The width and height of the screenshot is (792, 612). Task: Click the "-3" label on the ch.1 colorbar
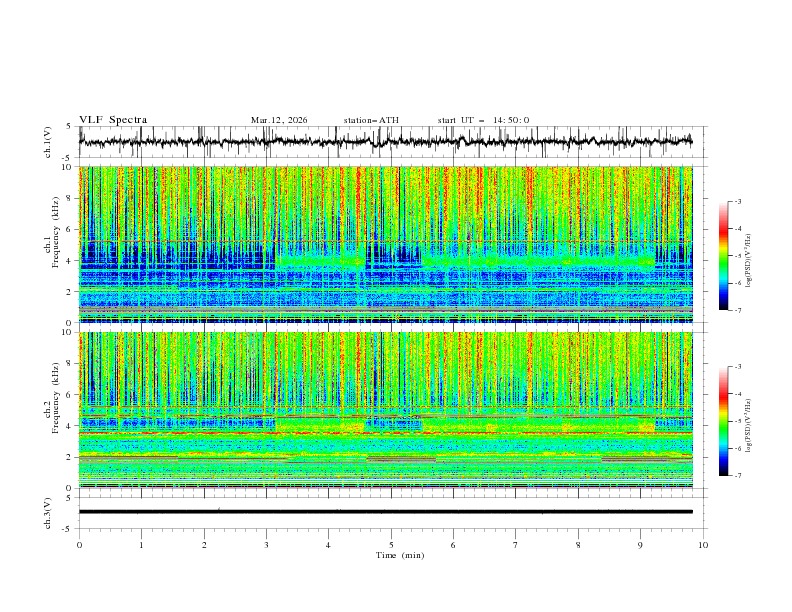(737, 201)
